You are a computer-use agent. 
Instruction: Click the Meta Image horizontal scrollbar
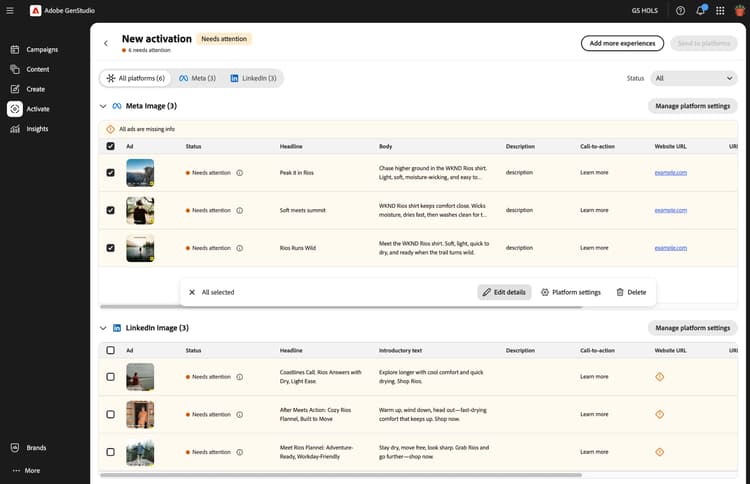(341, 307)
